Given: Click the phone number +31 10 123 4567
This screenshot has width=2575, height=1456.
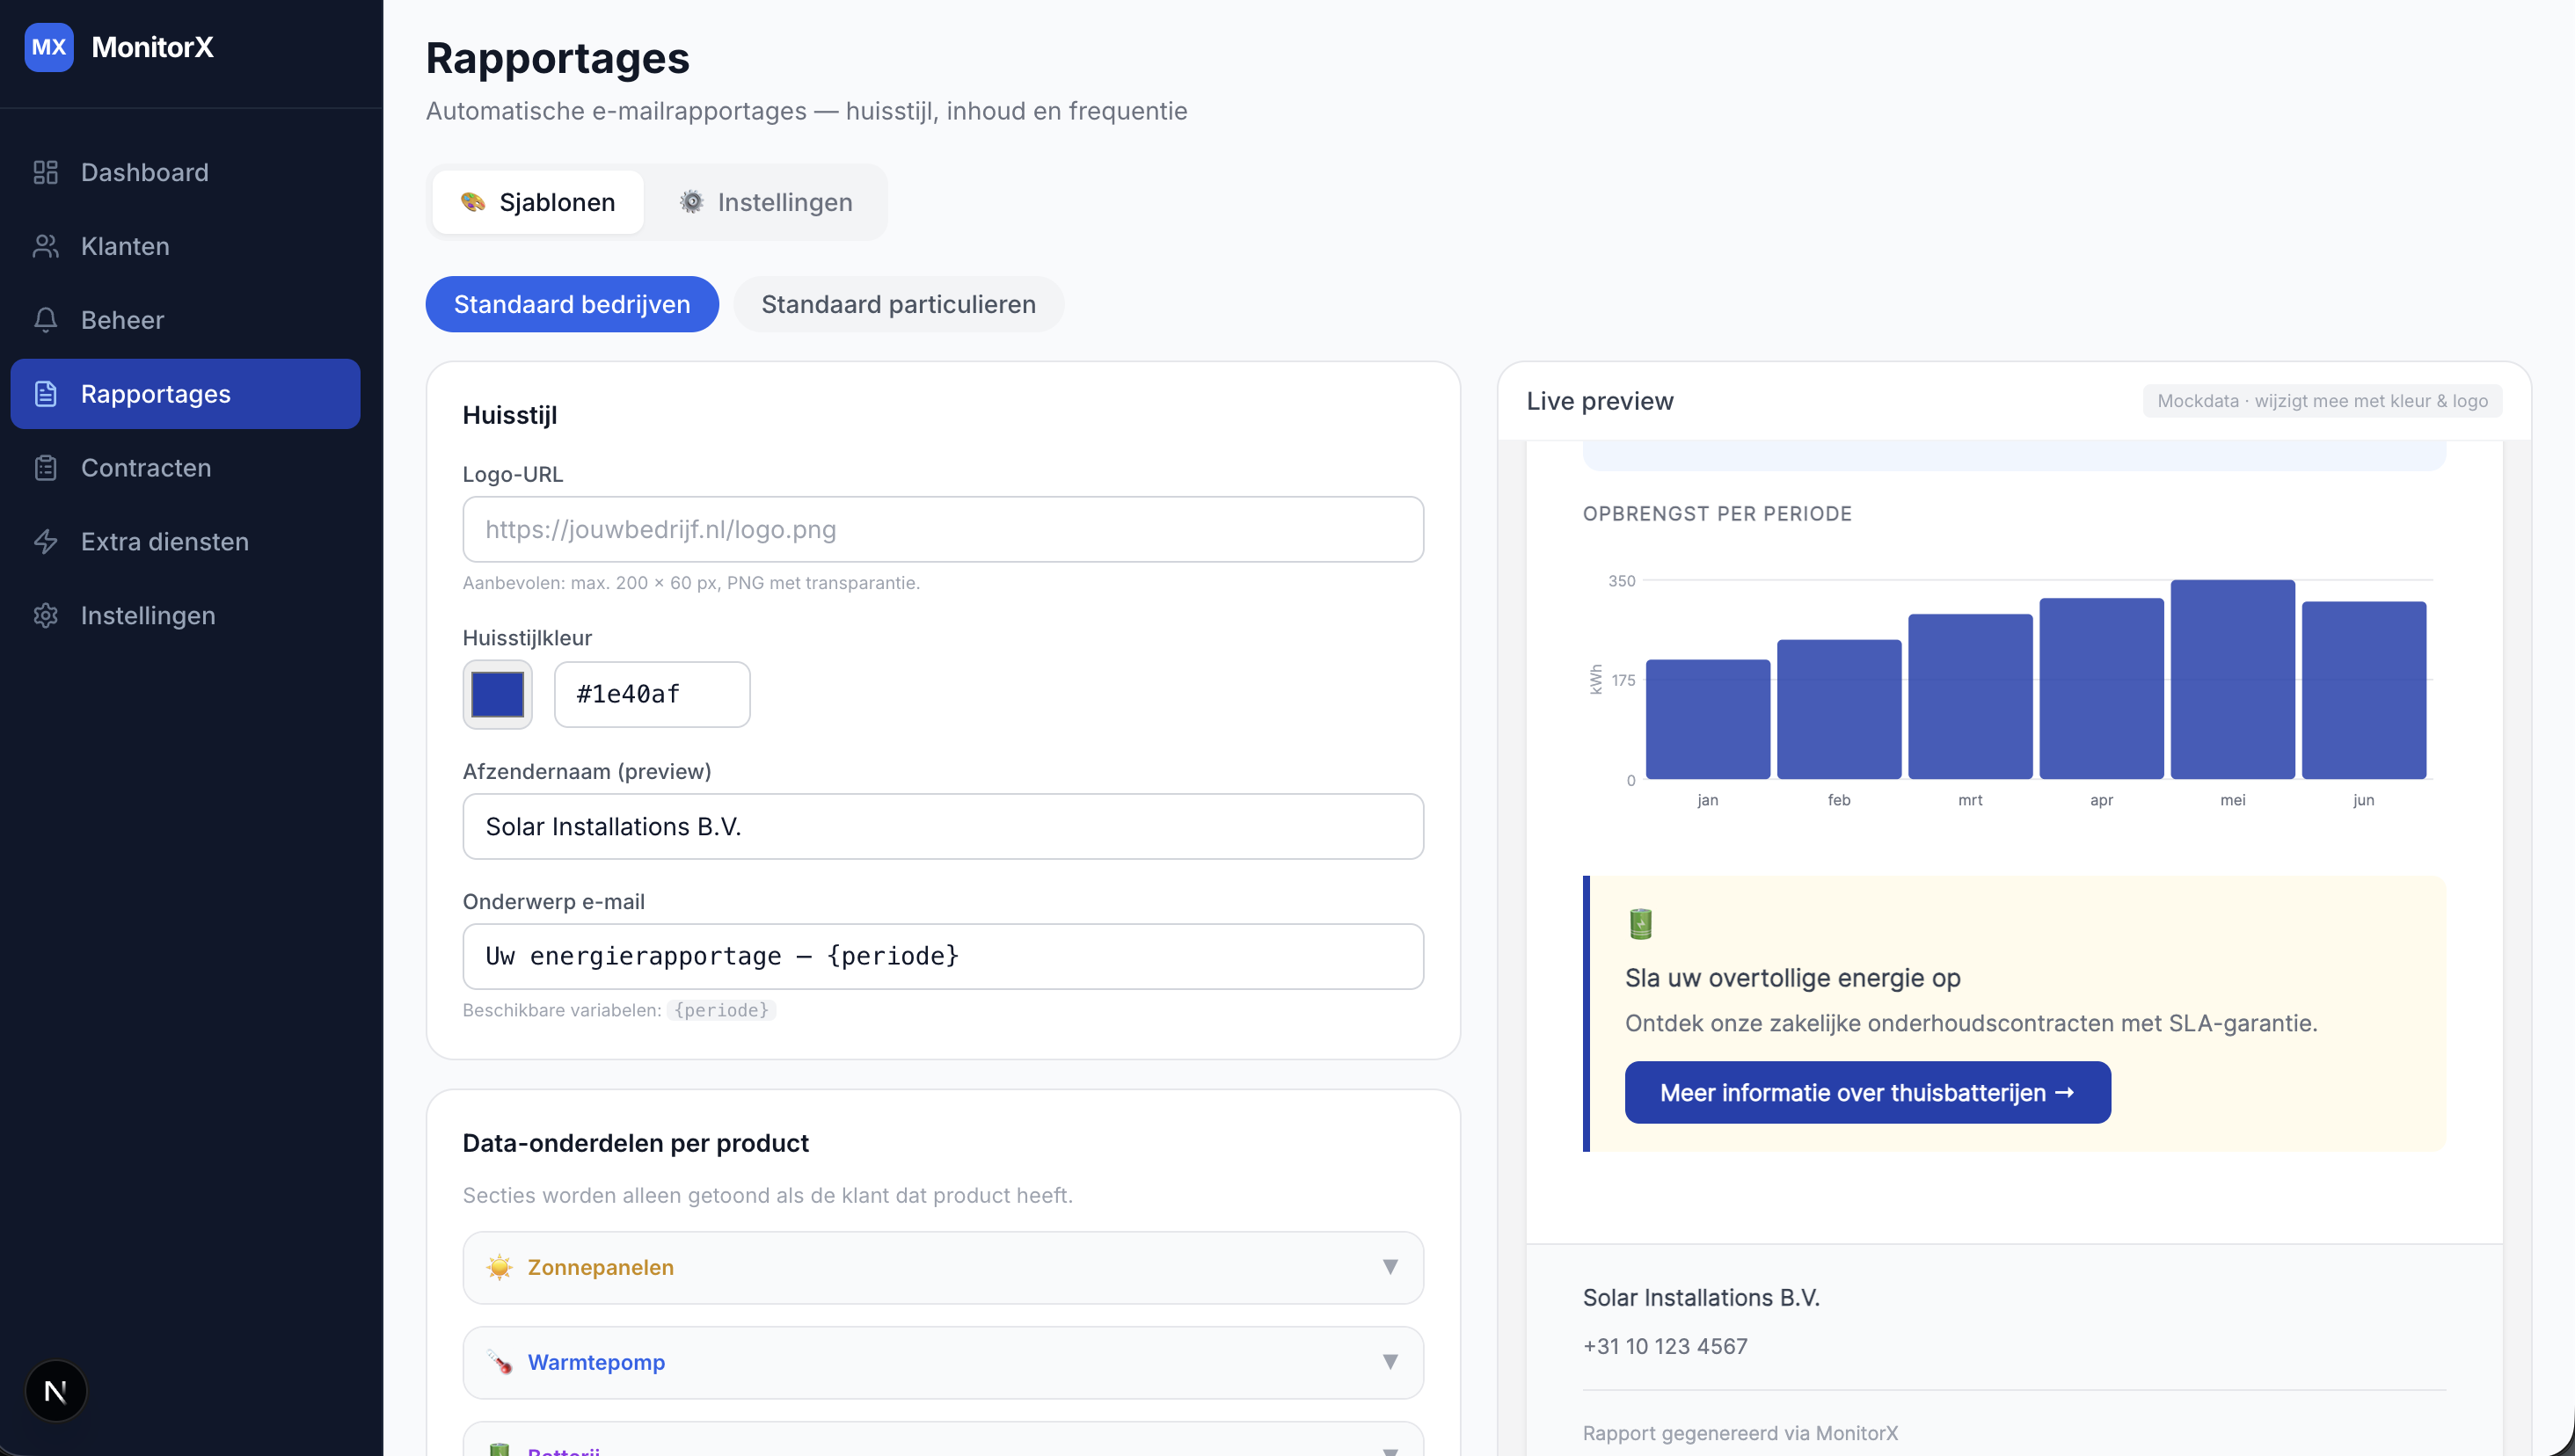Looking at the screenshot, I should 1665,1346.
